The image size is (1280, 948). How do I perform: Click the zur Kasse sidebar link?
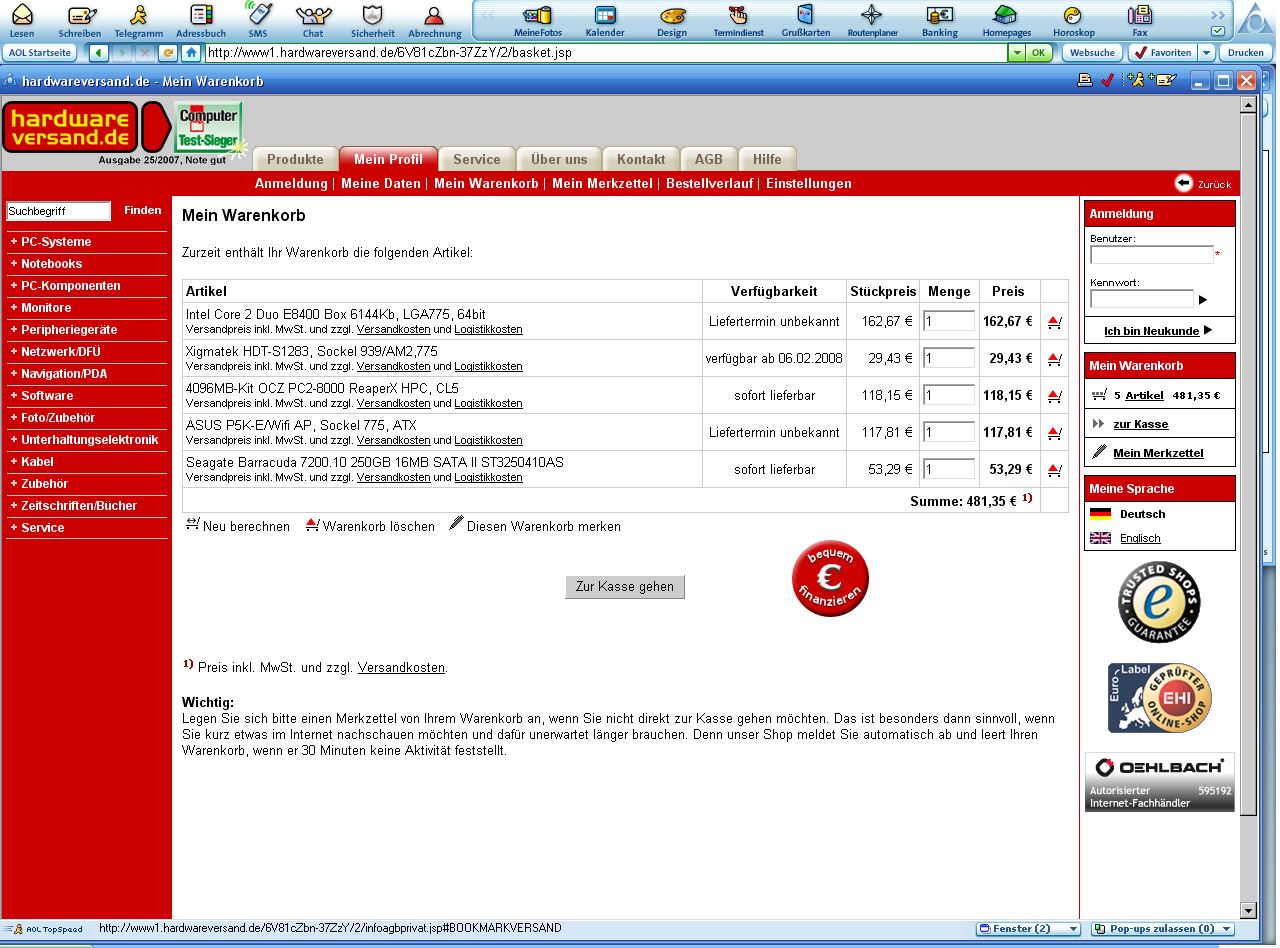tap(1140, 424)
